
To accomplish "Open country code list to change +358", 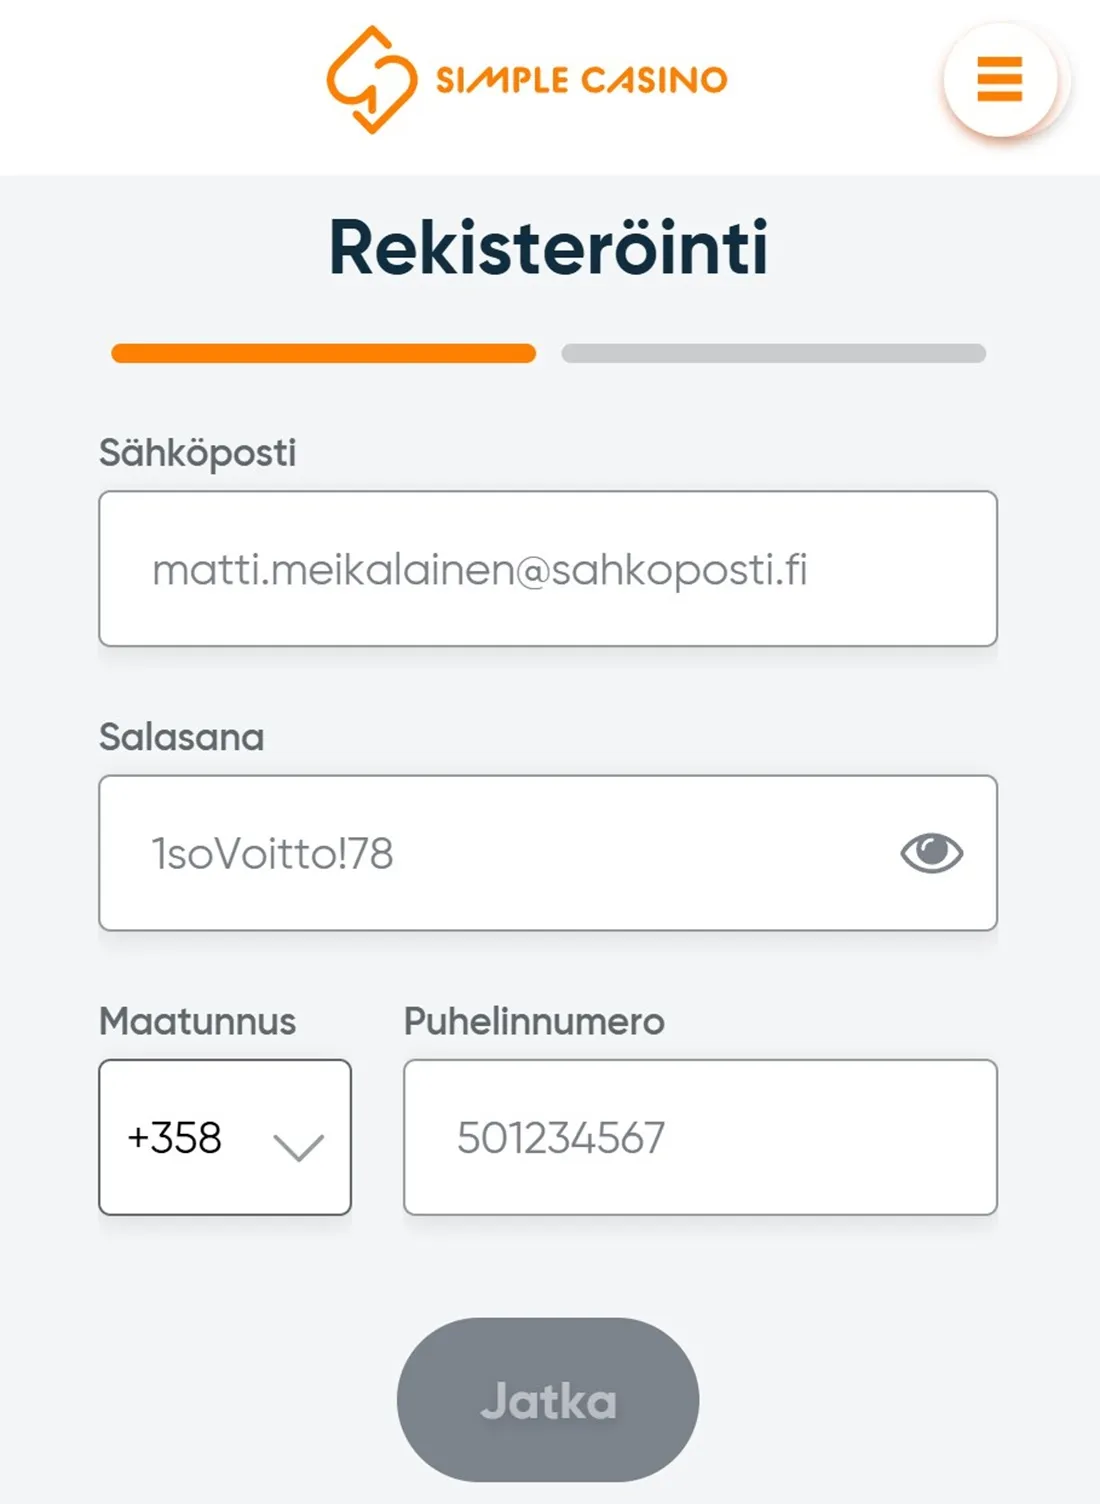I will [225, 1137].
